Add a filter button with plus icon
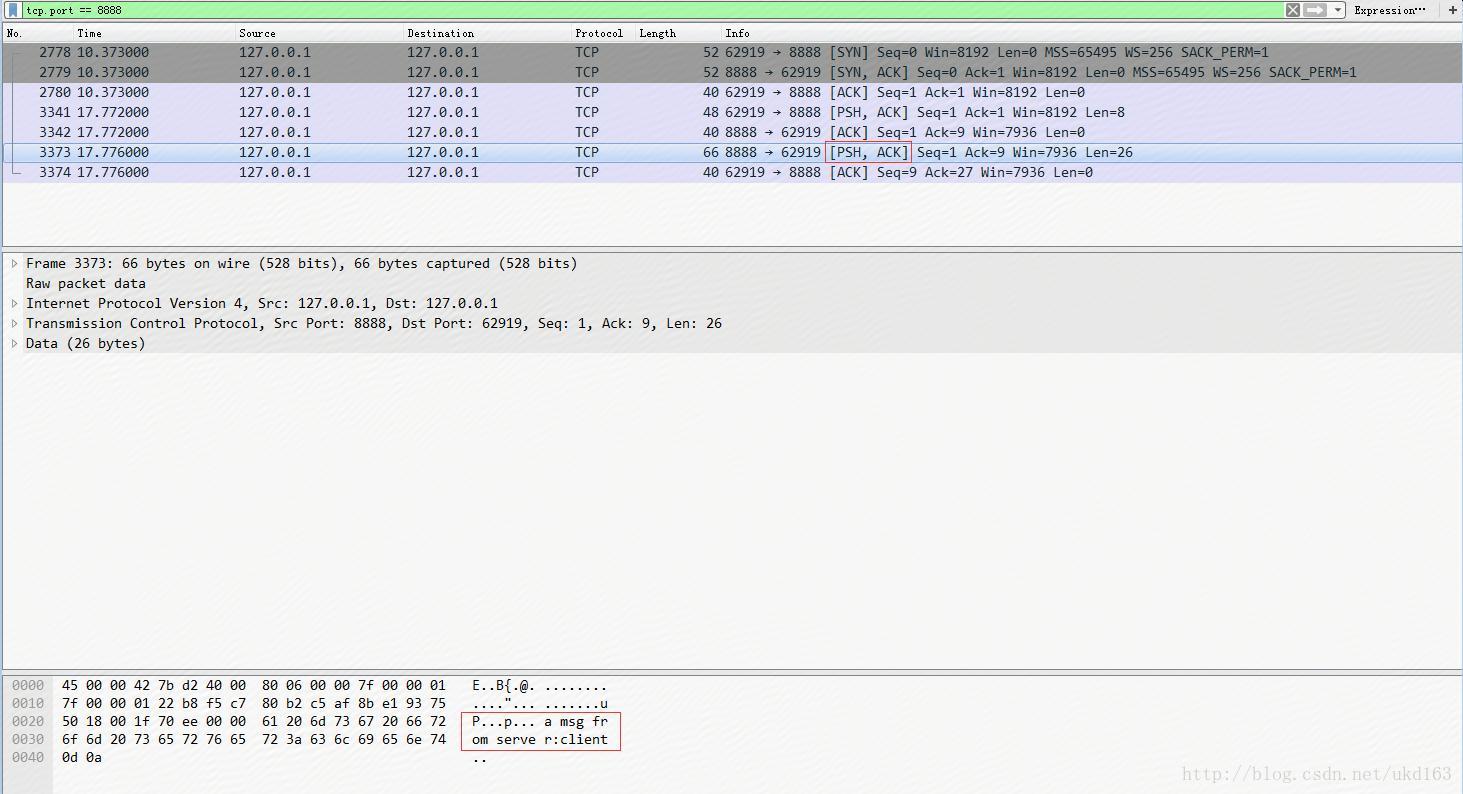The image size is (1463, 794). [x=1453, y=10]
